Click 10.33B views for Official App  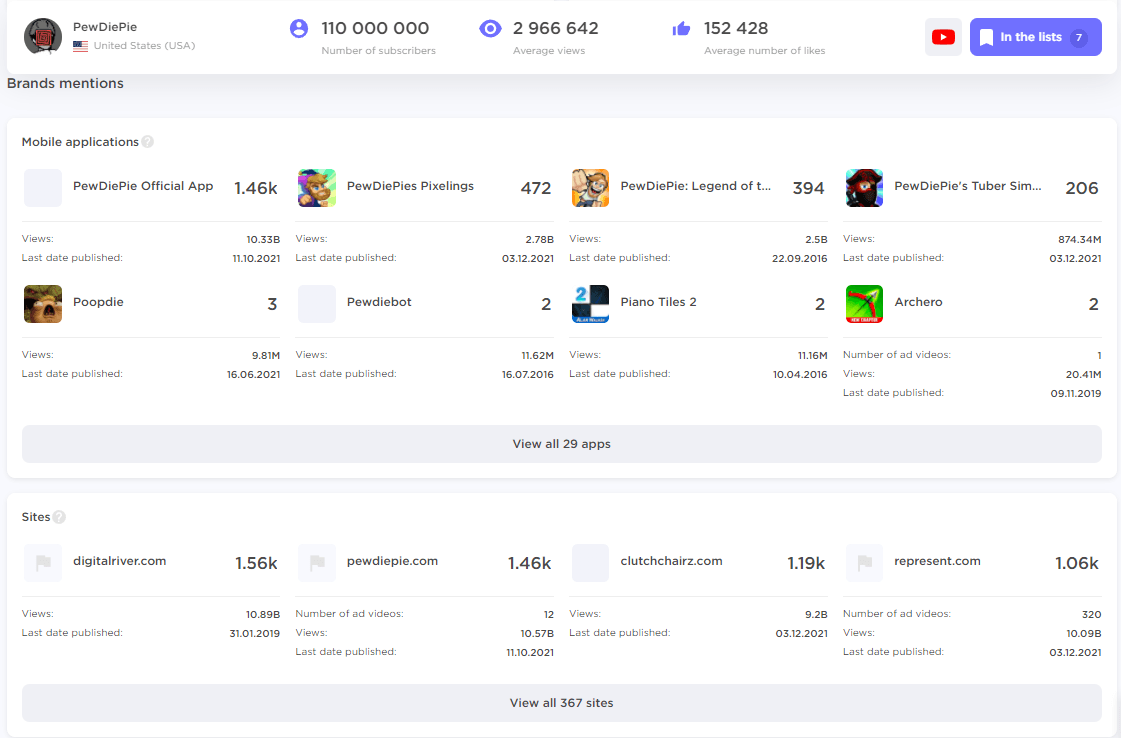coord(263,240)
